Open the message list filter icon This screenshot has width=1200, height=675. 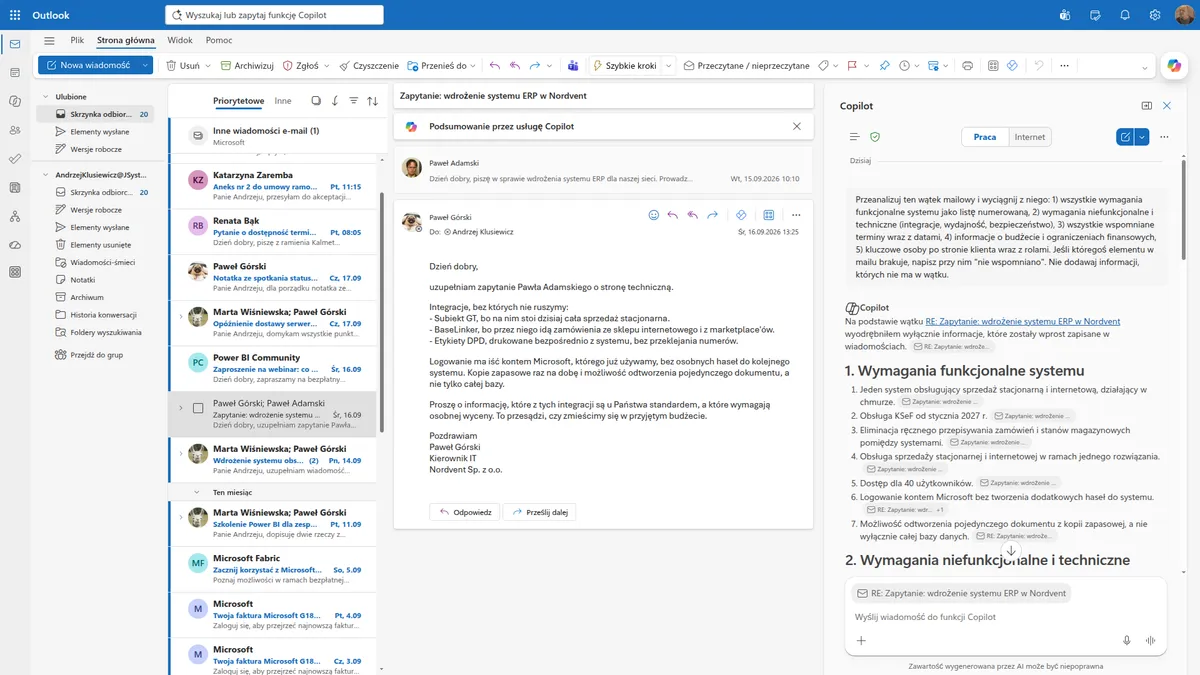[x=353, y=101]
